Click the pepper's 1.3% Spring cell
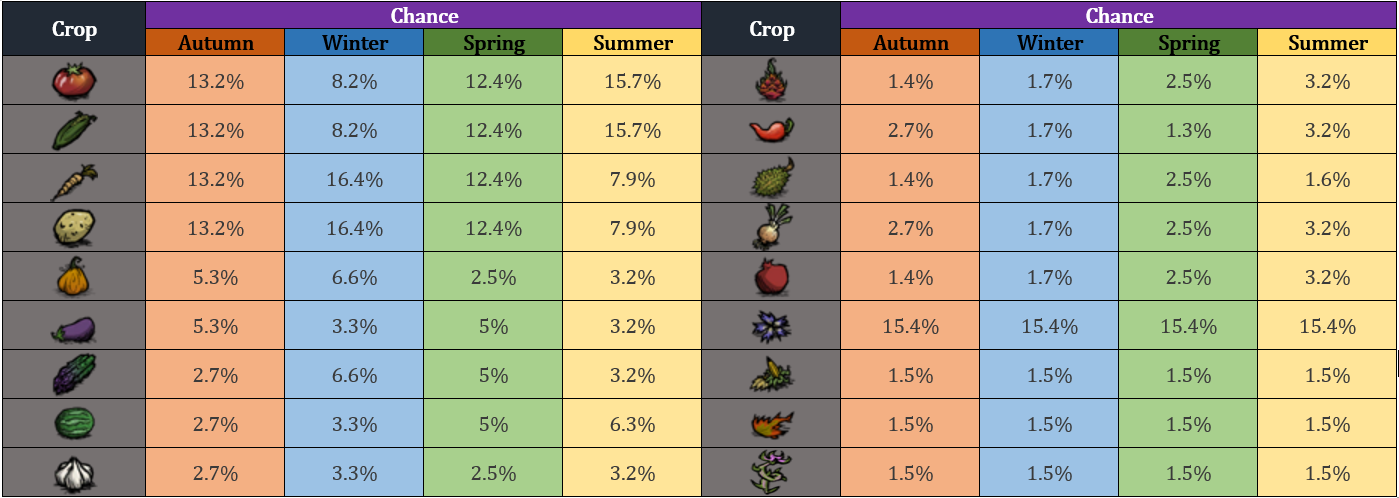 click(1188, 130)
